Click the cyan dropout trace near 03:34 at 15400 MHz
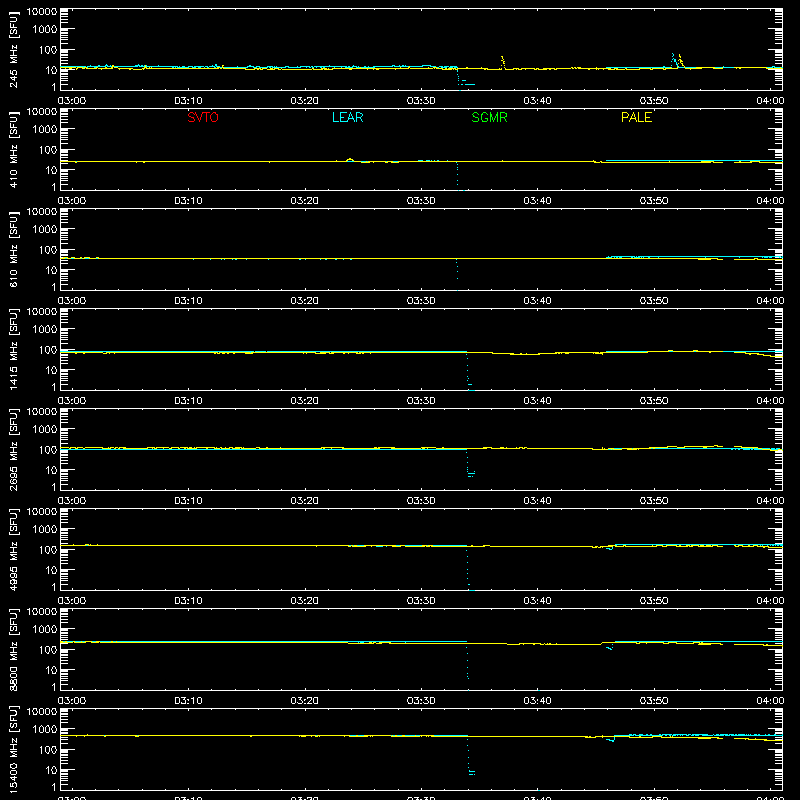Screen dimensions: 800x800 [470, 756]
